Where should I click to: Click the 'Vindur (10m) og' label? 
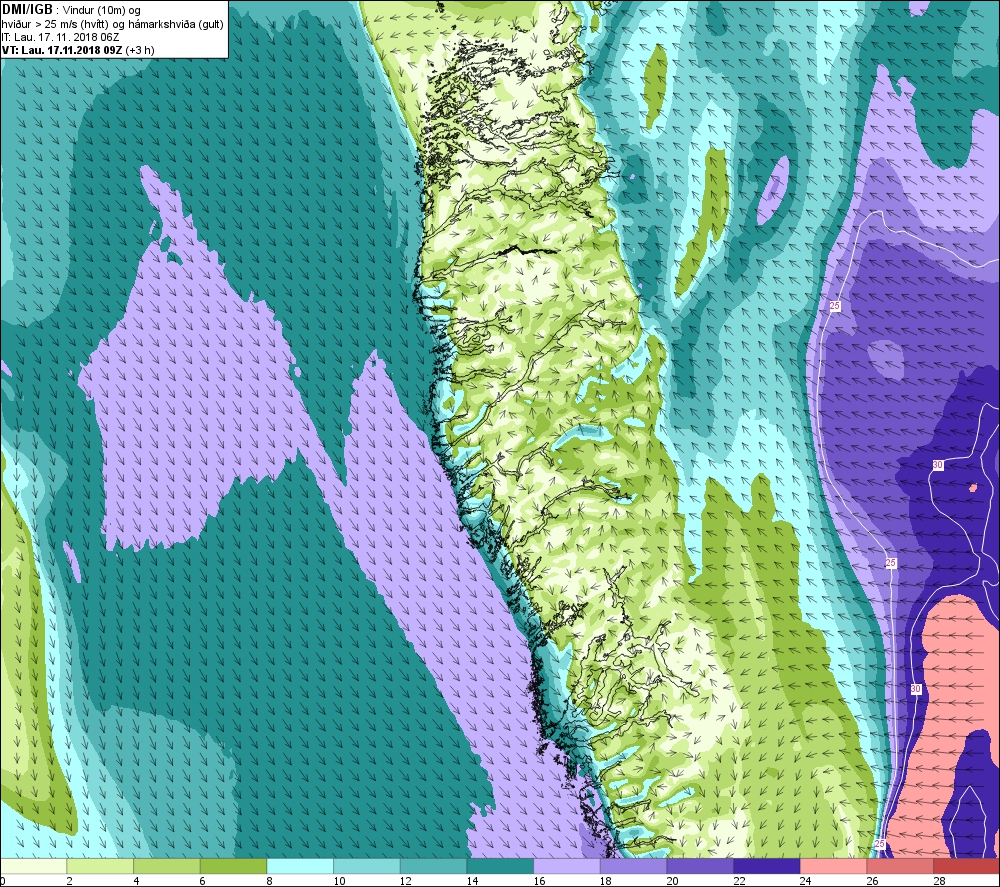click(101, 10)
